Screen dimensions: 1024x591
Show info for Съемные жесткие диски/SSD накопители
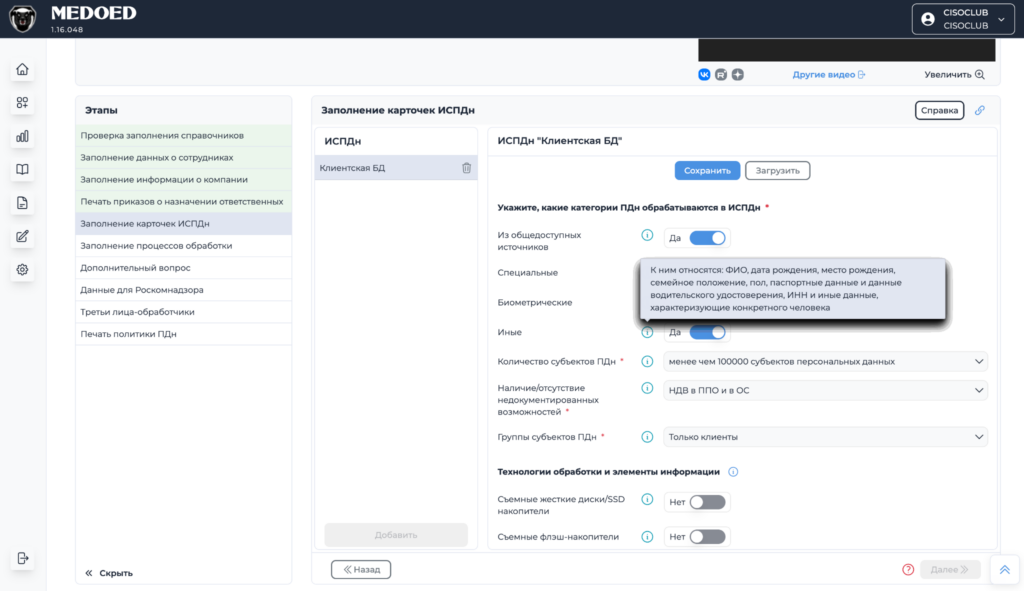coord(647,499)
